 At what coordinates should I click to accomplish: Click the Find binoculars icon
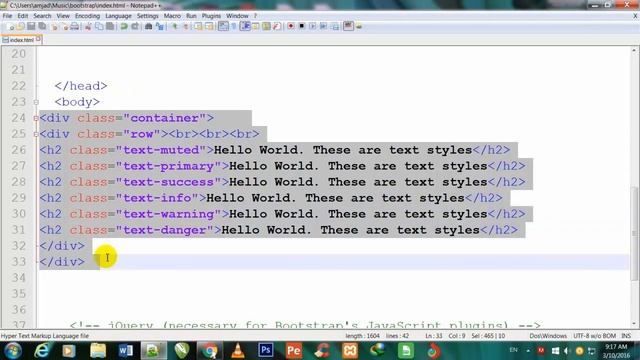coord(149,27)
